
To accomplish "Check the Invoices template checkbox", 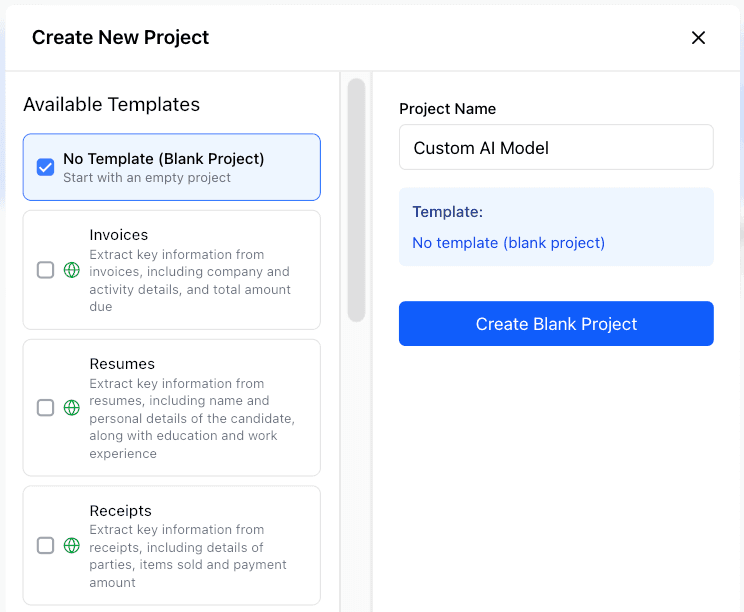I will 45,270.
